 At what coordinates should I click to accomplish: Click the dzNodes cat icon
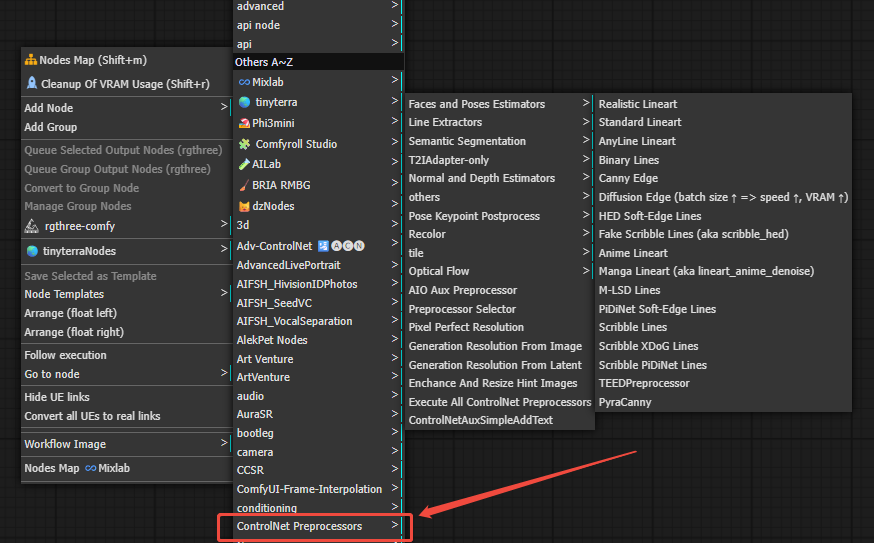coord(244,206)
